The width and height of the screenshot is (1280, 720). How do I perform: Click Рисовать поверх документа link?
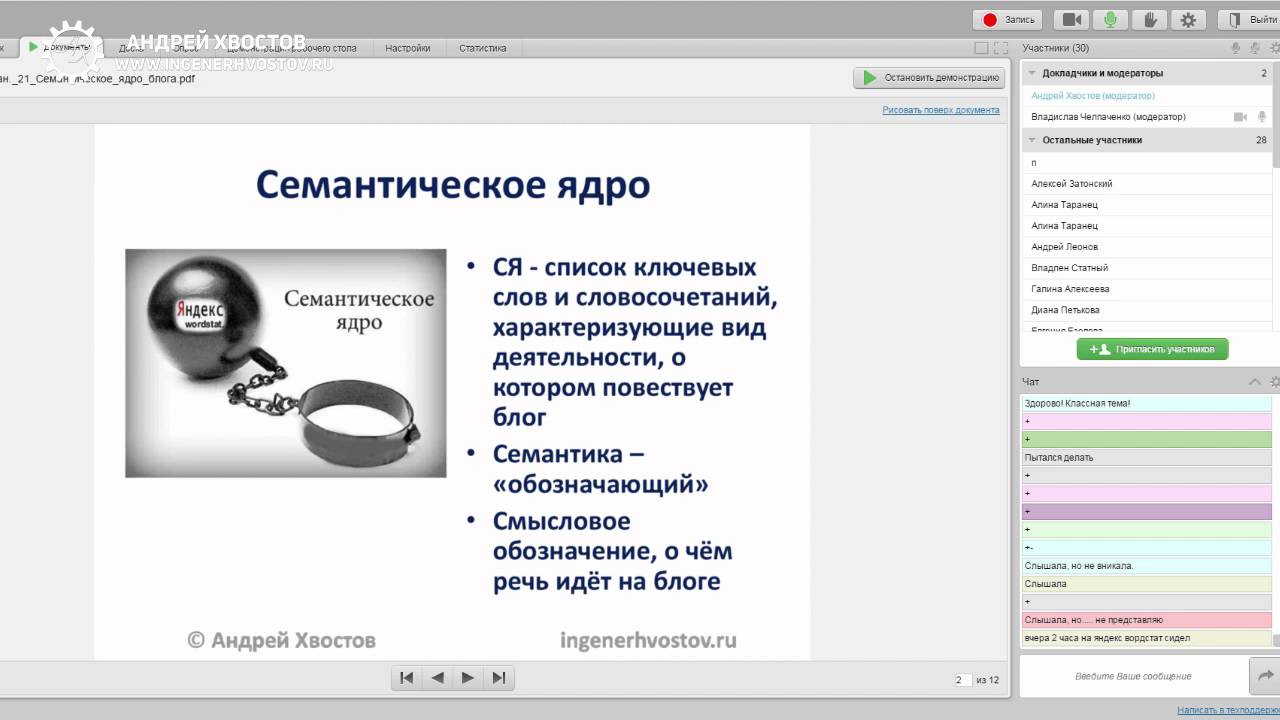click(x=940, y=110)
